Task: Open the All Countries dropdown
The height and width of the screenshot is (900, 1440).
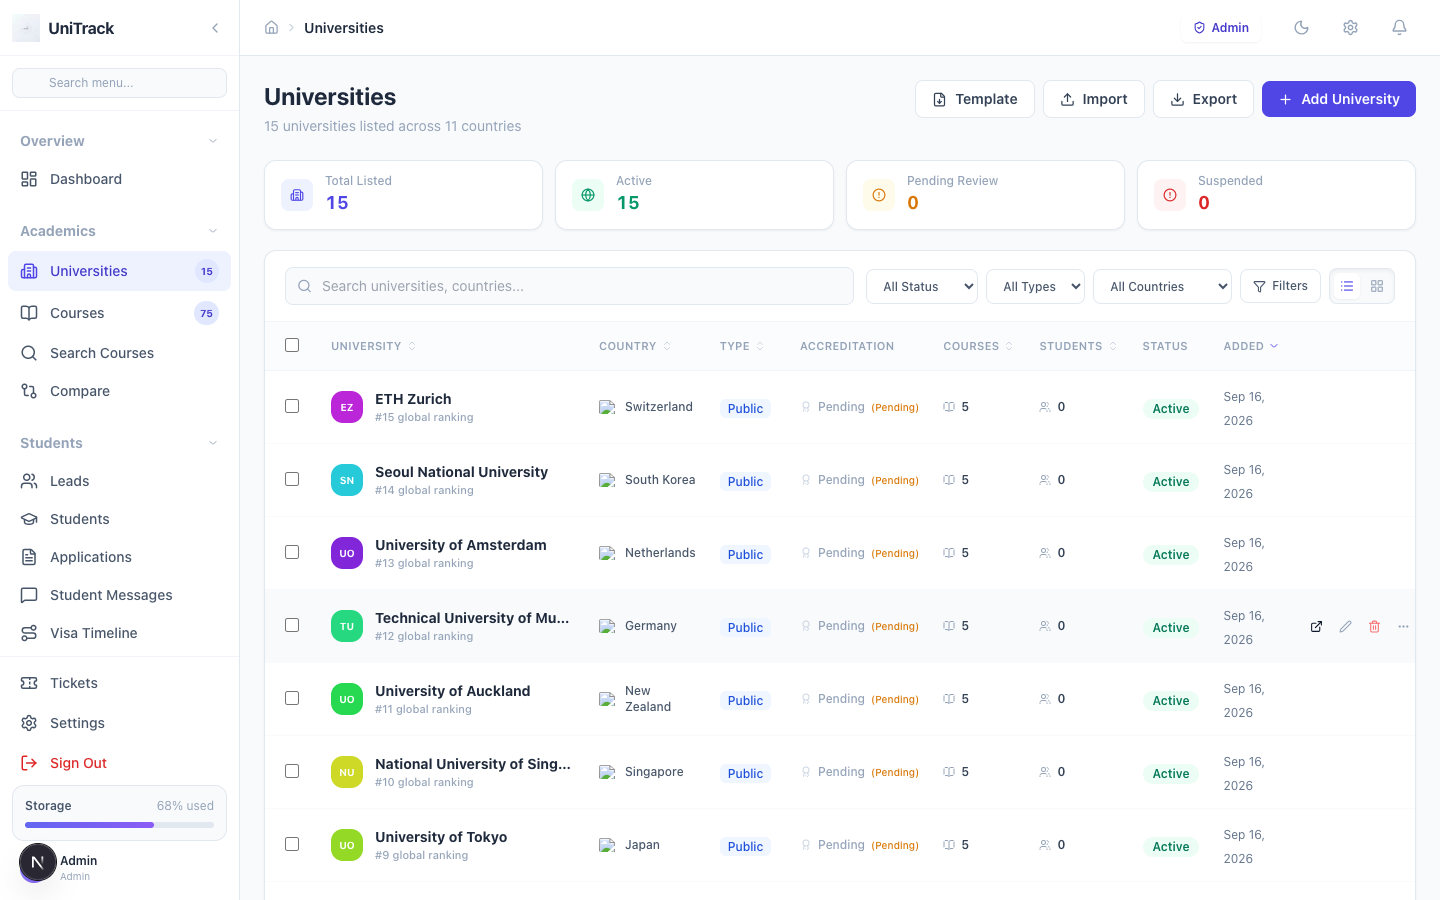Action: [1162, 286]
